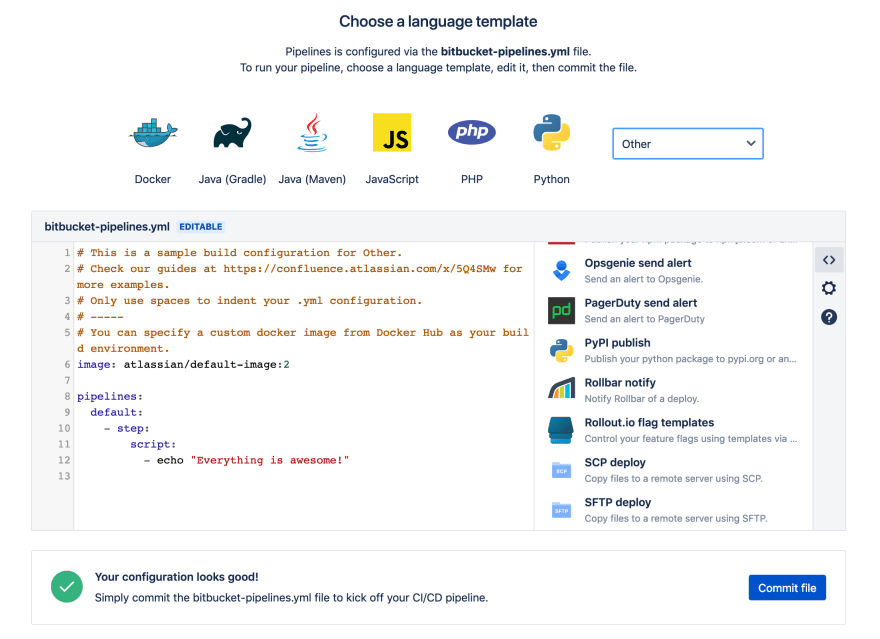Click empty line 13 in editor
The image size is (880, 639).
pyautogui.click(x=303, y=476)
